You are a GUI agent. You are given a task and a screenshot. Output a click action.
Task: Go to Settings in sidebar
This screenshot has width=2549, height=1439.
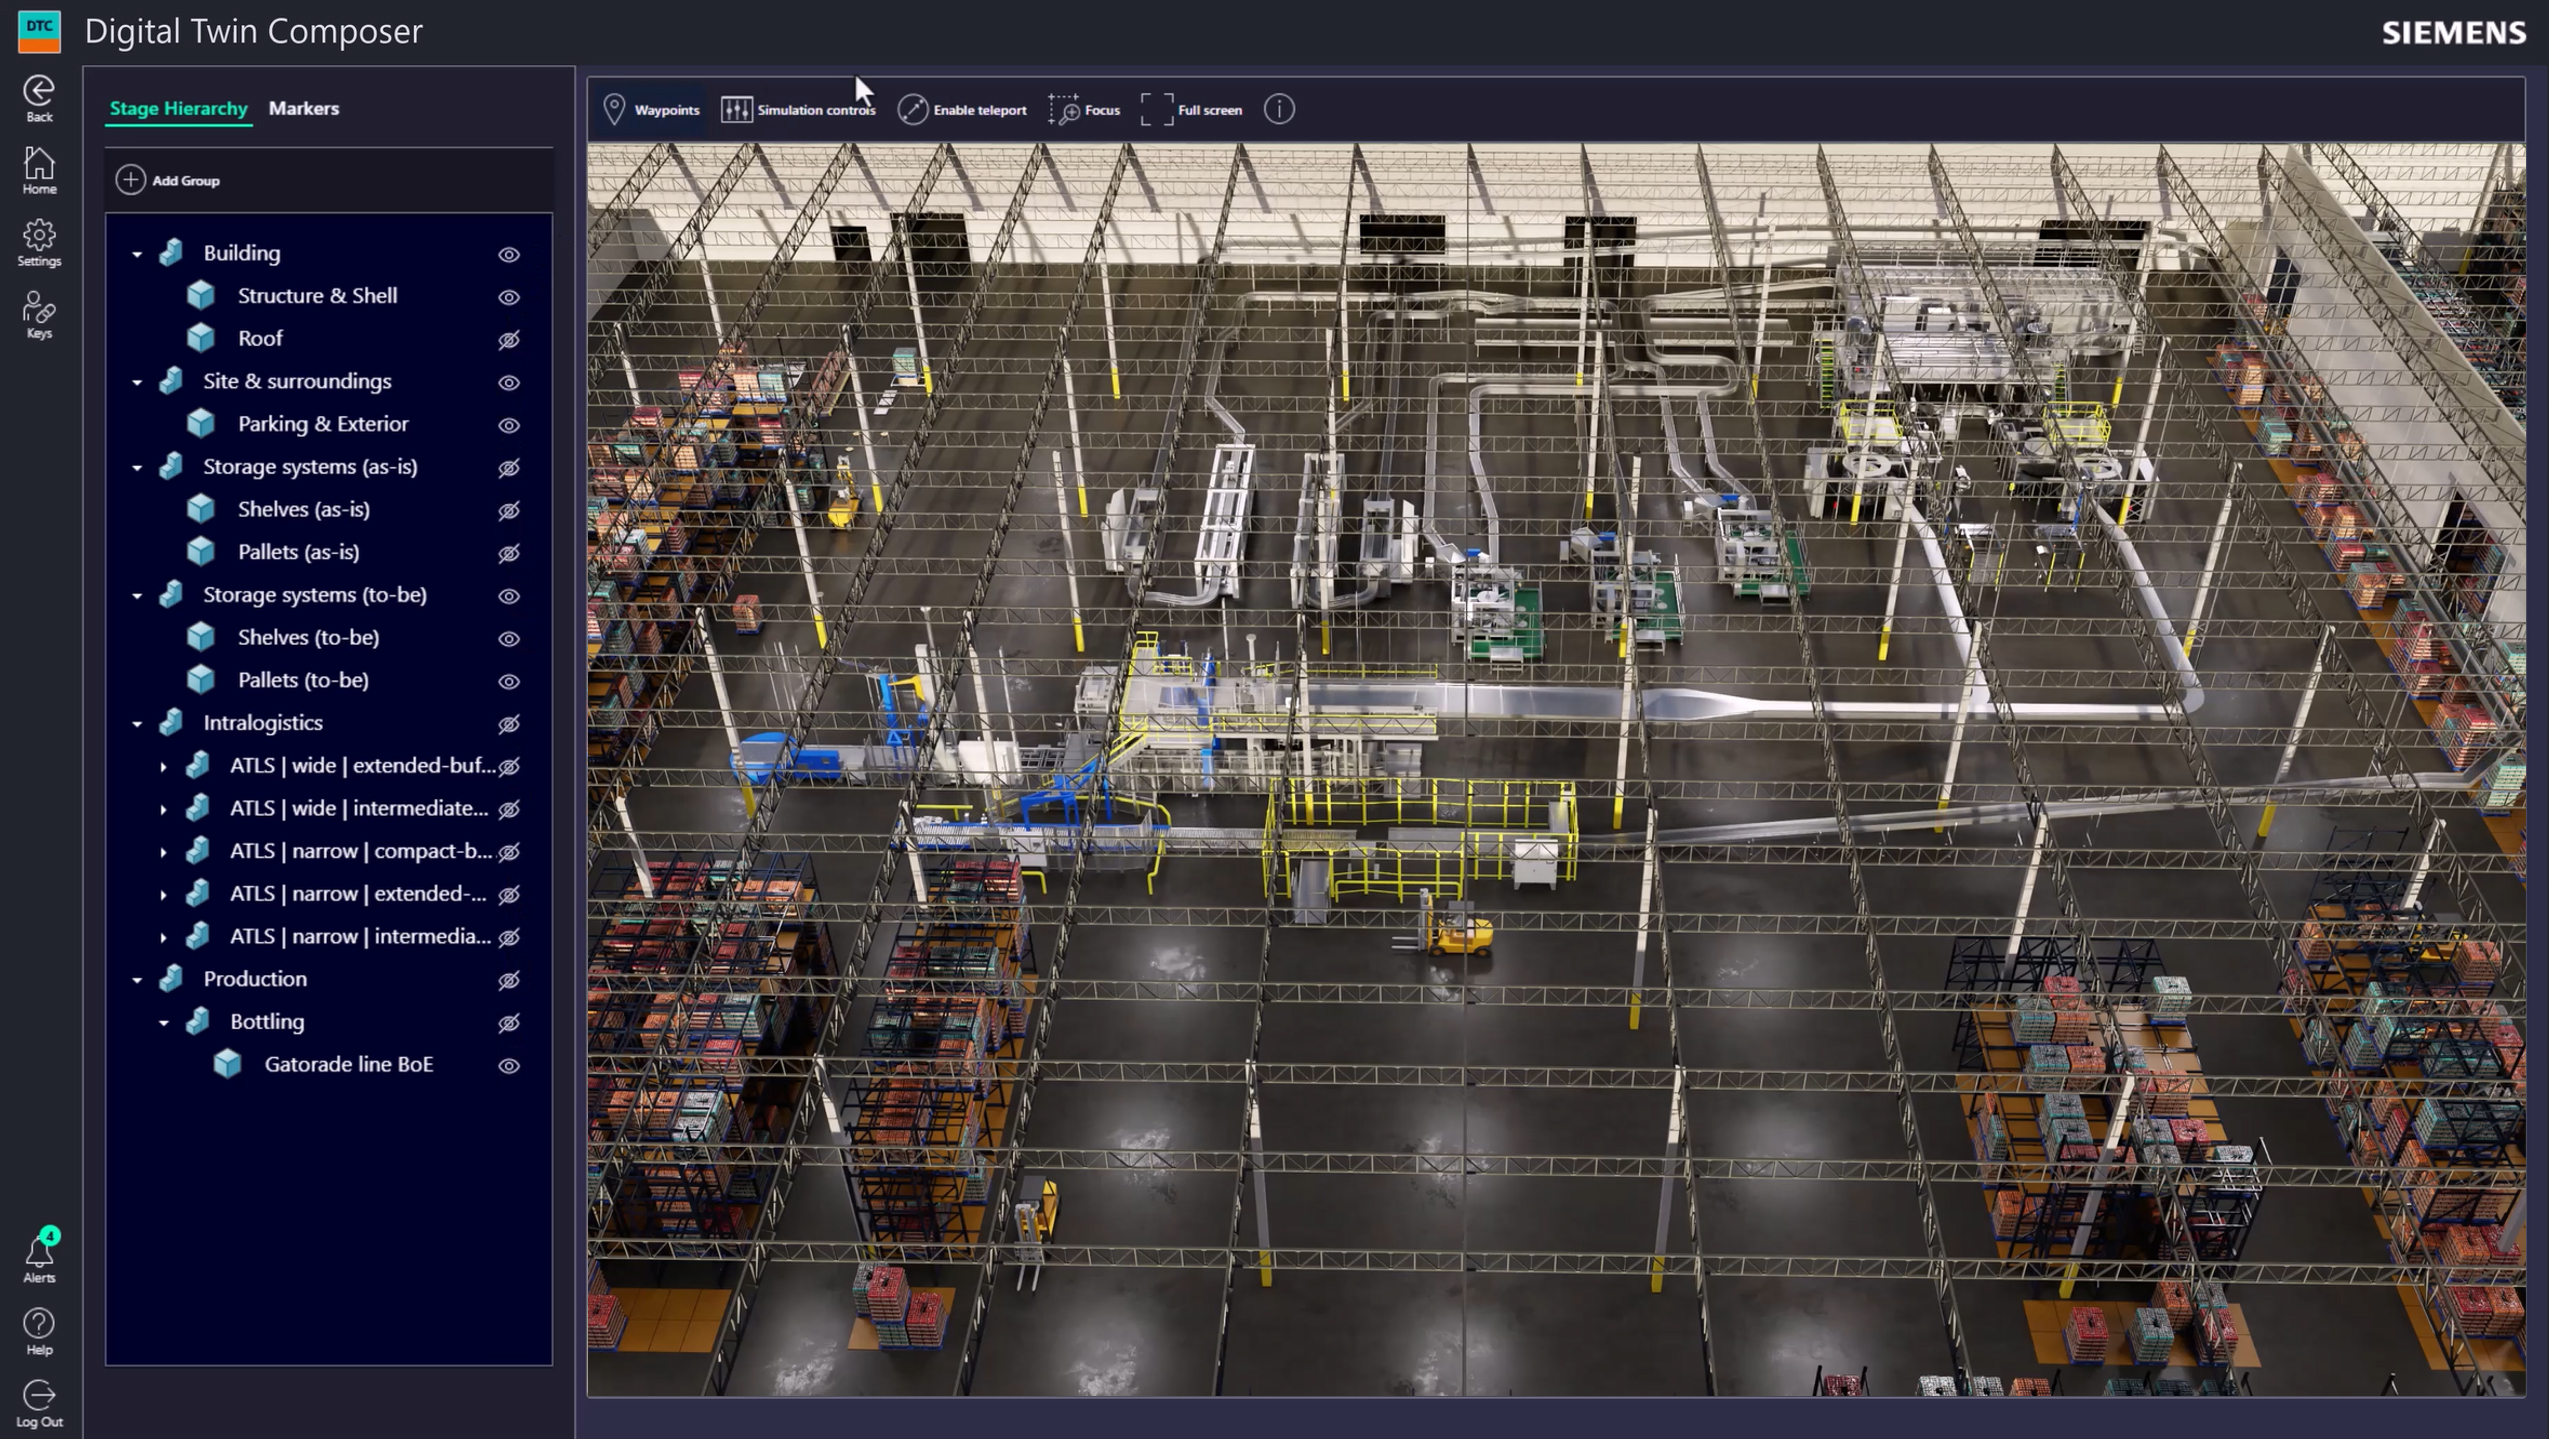(x=39, y=243)
